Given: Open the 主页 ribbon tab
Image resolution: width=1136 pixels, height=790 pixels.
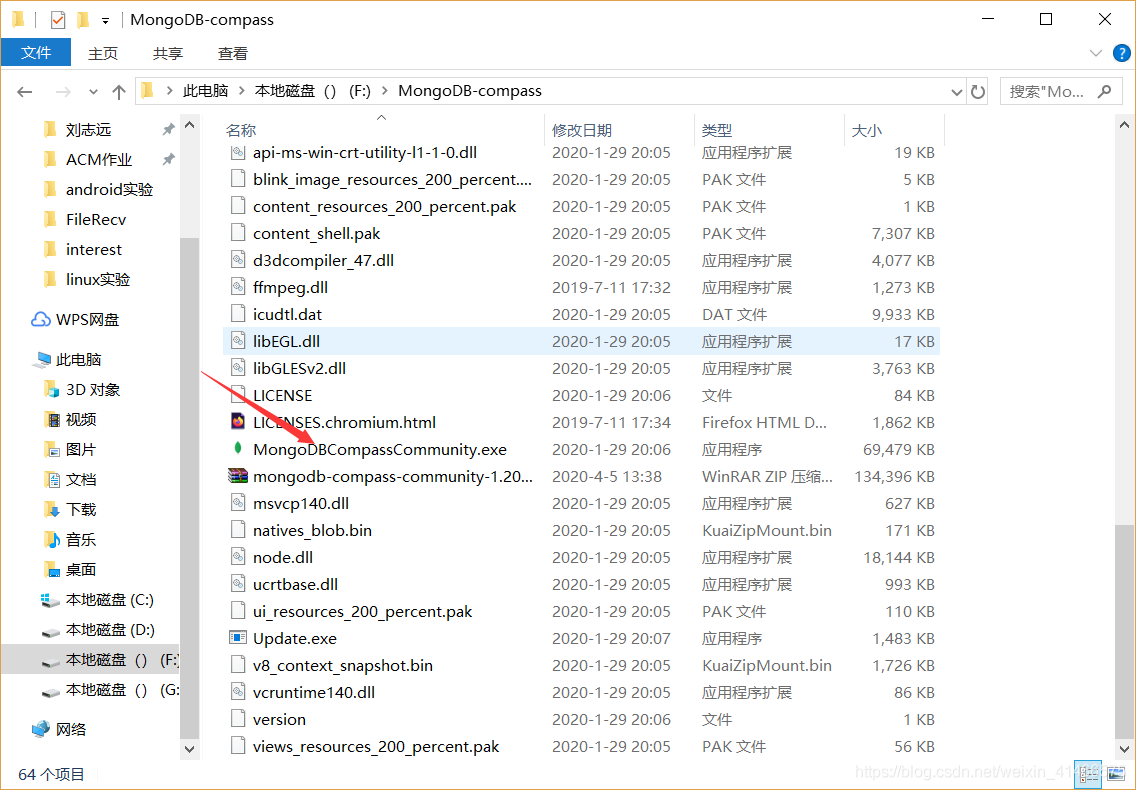Looking at the screenshot, I should pos(103,54).
